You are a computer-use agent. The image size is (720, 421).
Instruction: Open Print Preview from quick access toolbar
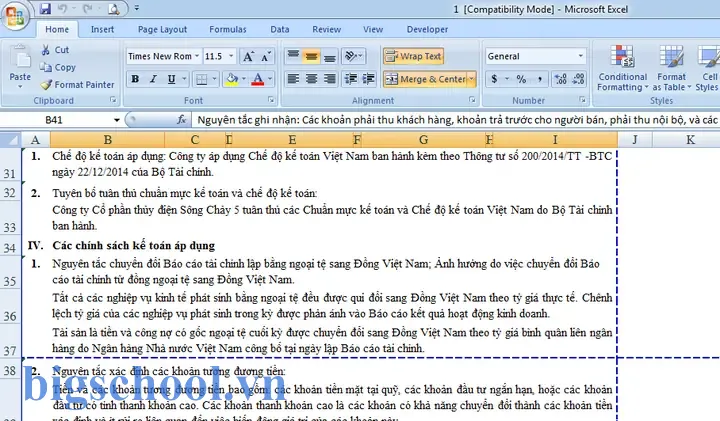point(113,9)
